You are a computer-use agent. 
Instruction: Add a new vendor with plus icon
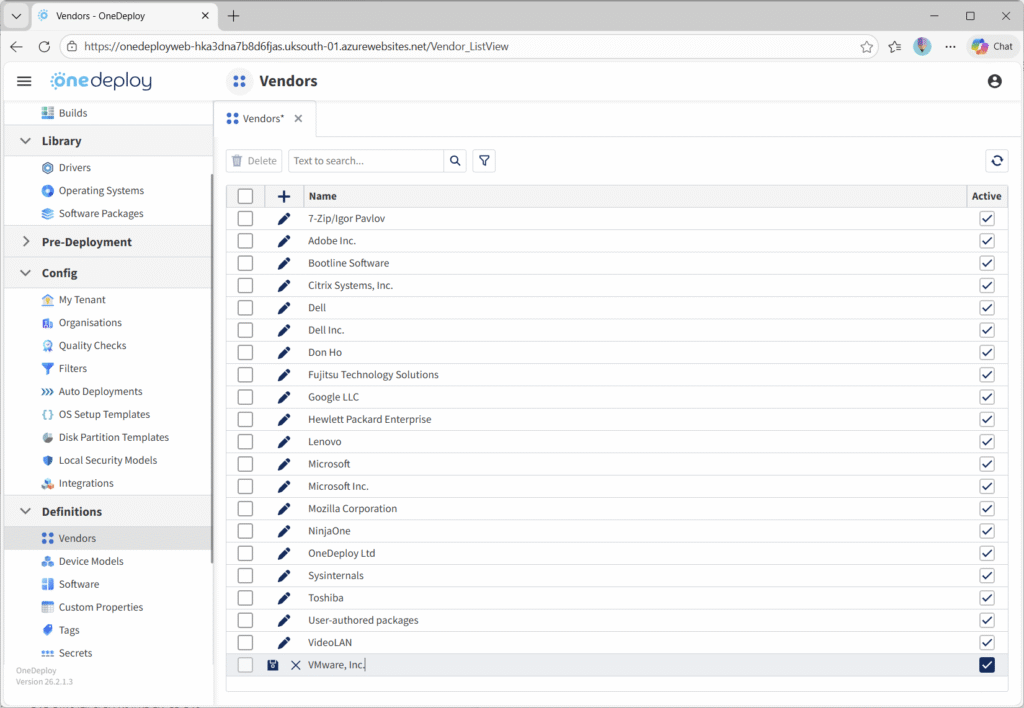click(283, 196)
